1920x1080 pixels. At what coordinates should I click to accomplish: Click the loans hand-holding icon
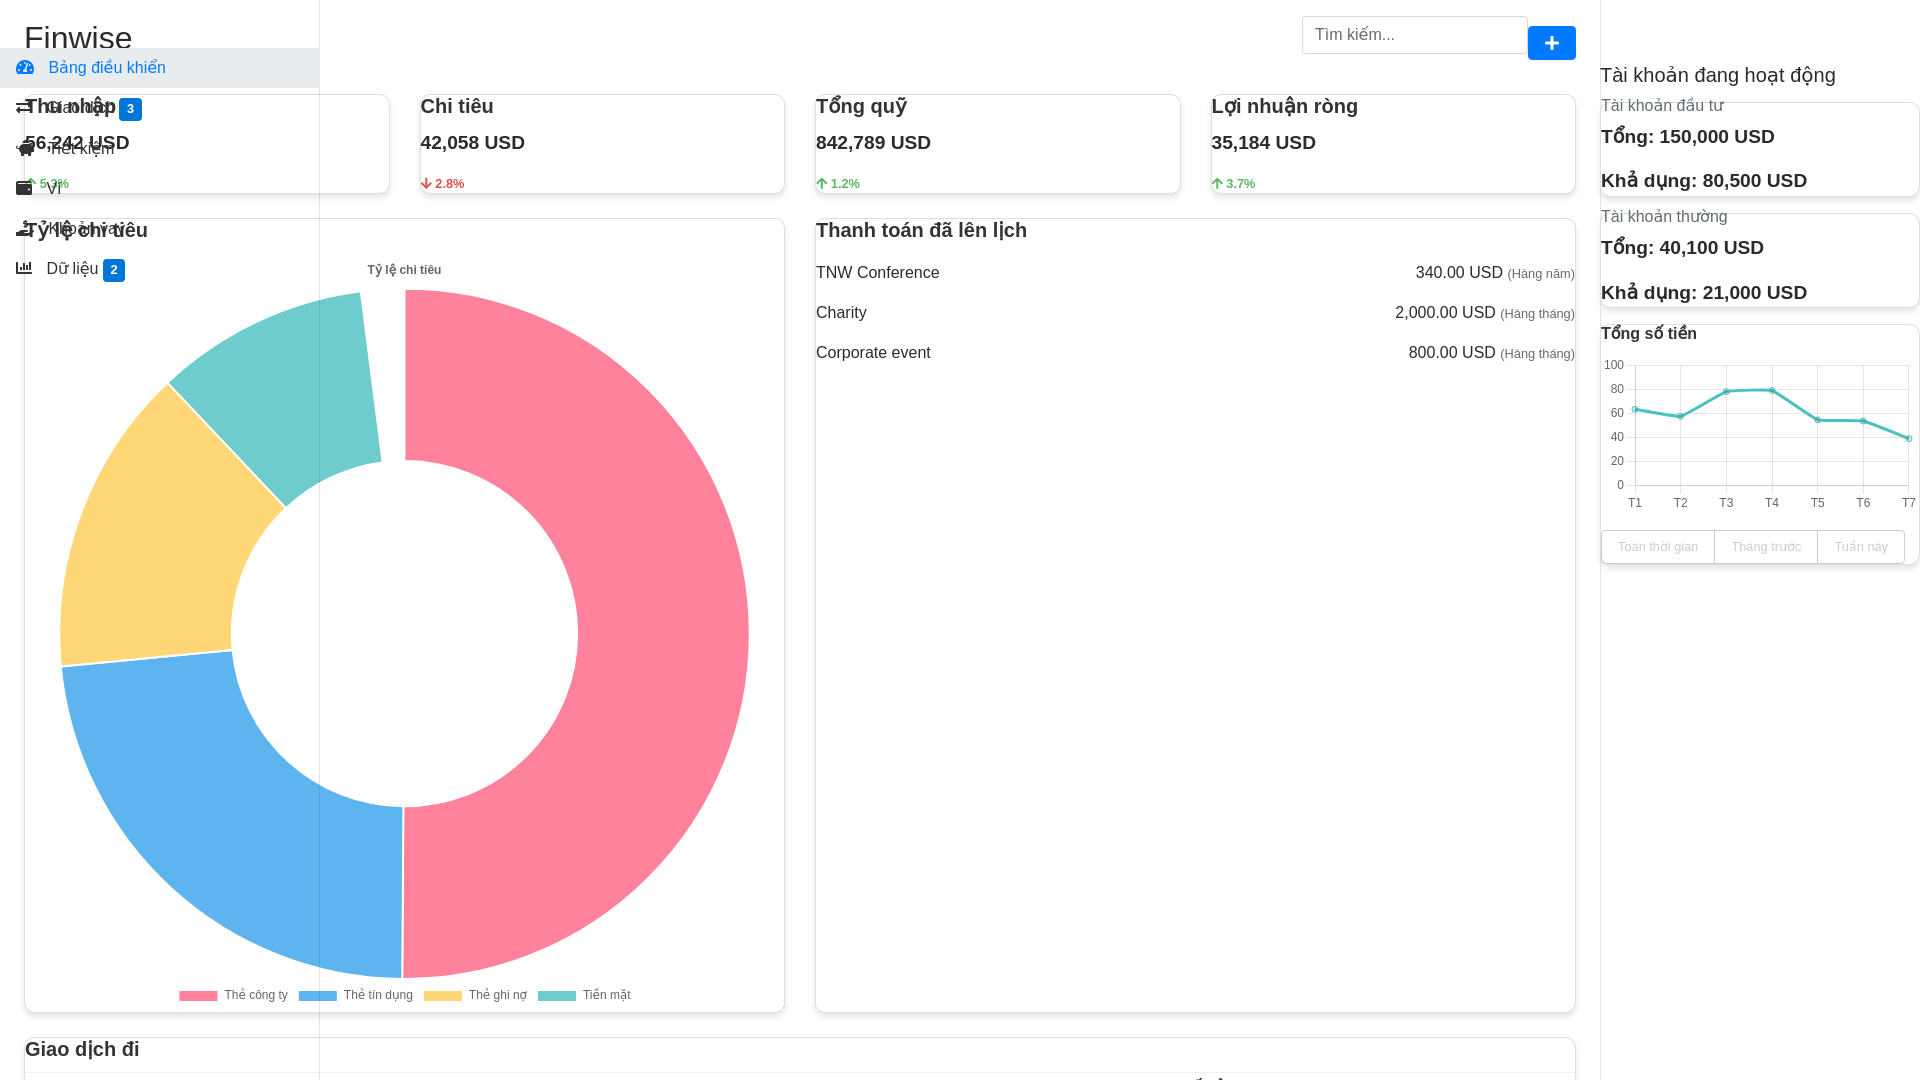point(24,229)
